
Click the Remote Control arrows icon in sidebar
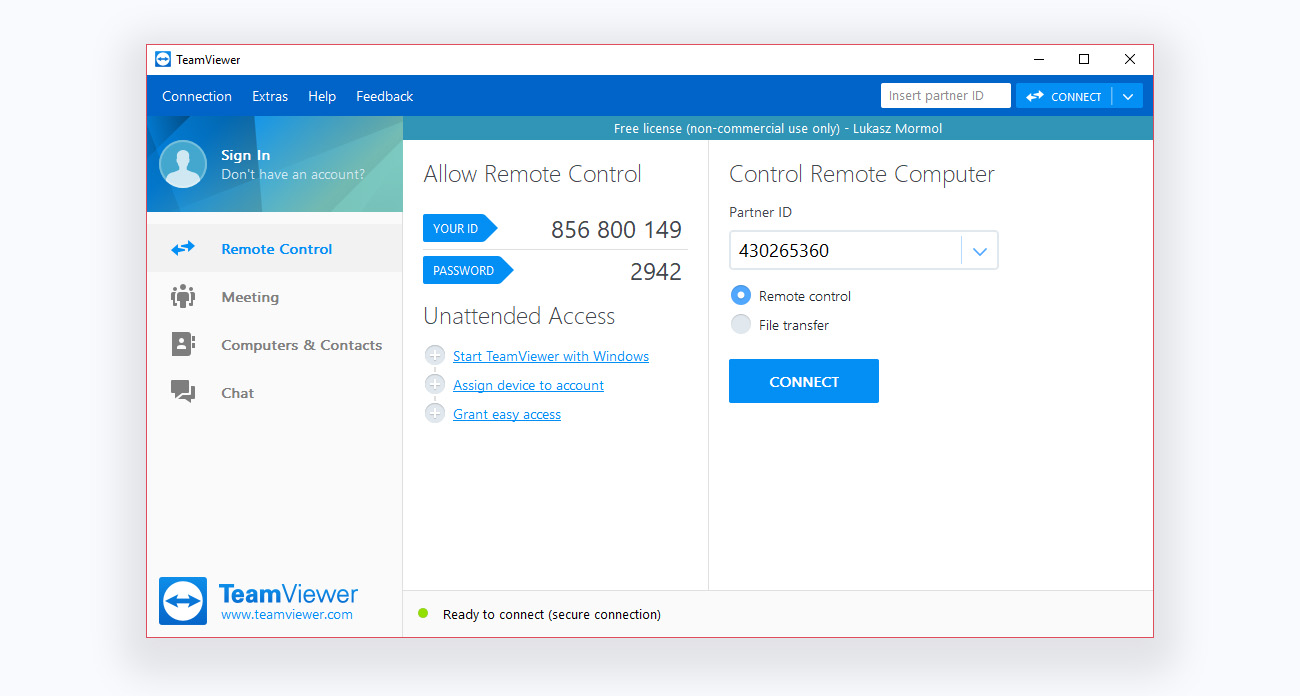pos(182,249)
